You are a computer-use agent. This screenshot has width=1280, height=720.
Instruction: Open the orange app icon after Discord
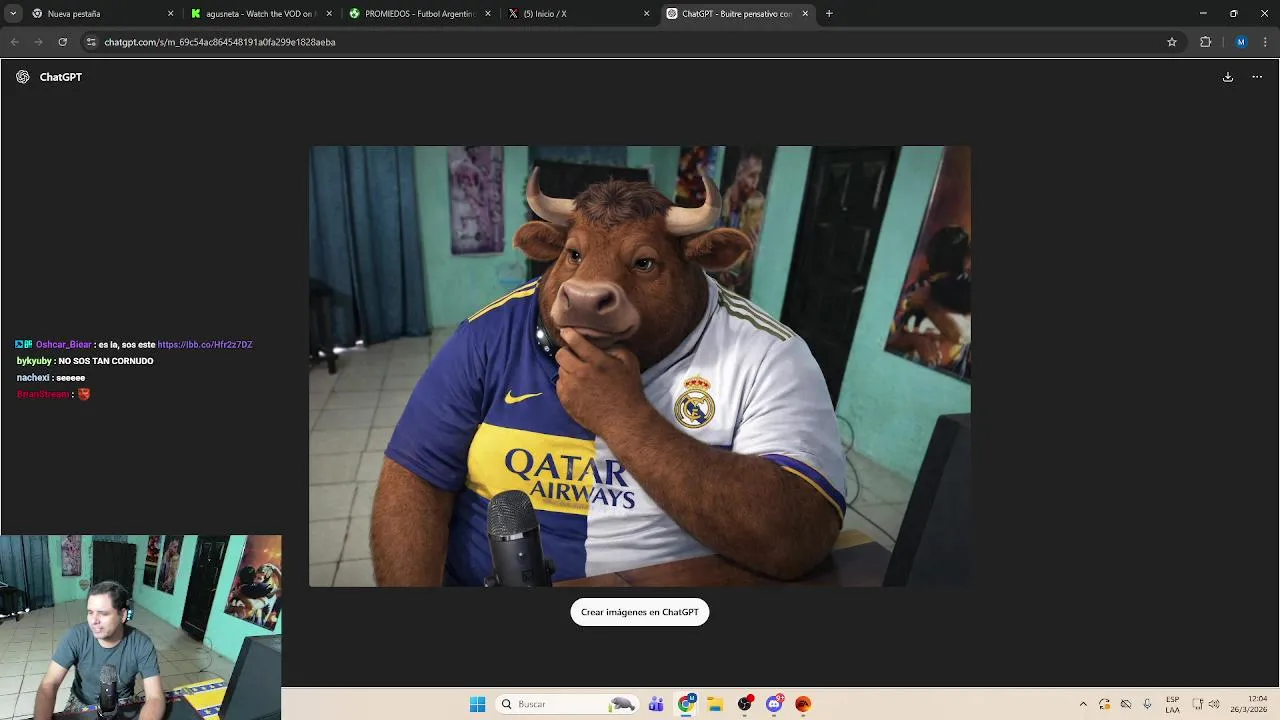(803, 704)
